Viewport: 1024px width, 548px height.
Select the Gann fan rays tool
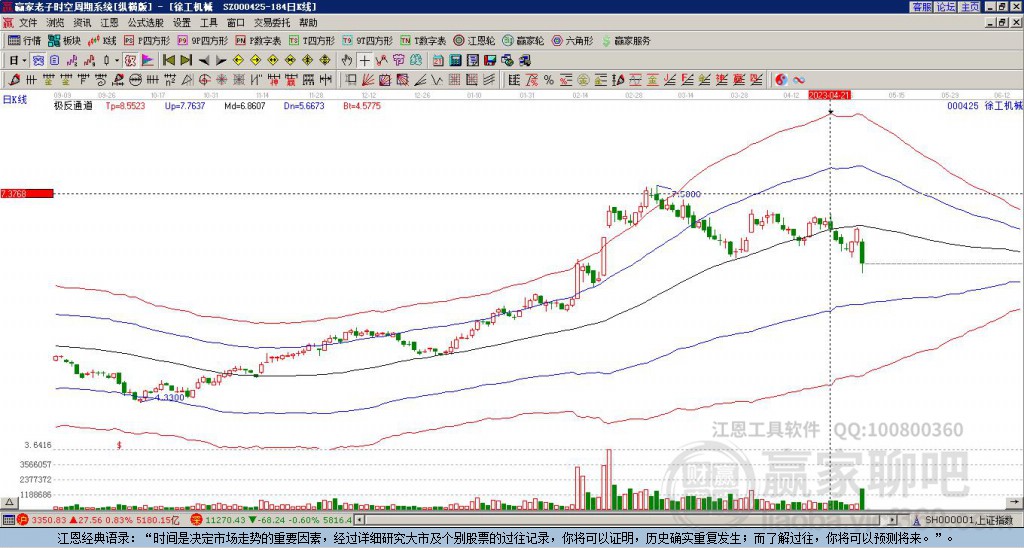click(368, 80)
